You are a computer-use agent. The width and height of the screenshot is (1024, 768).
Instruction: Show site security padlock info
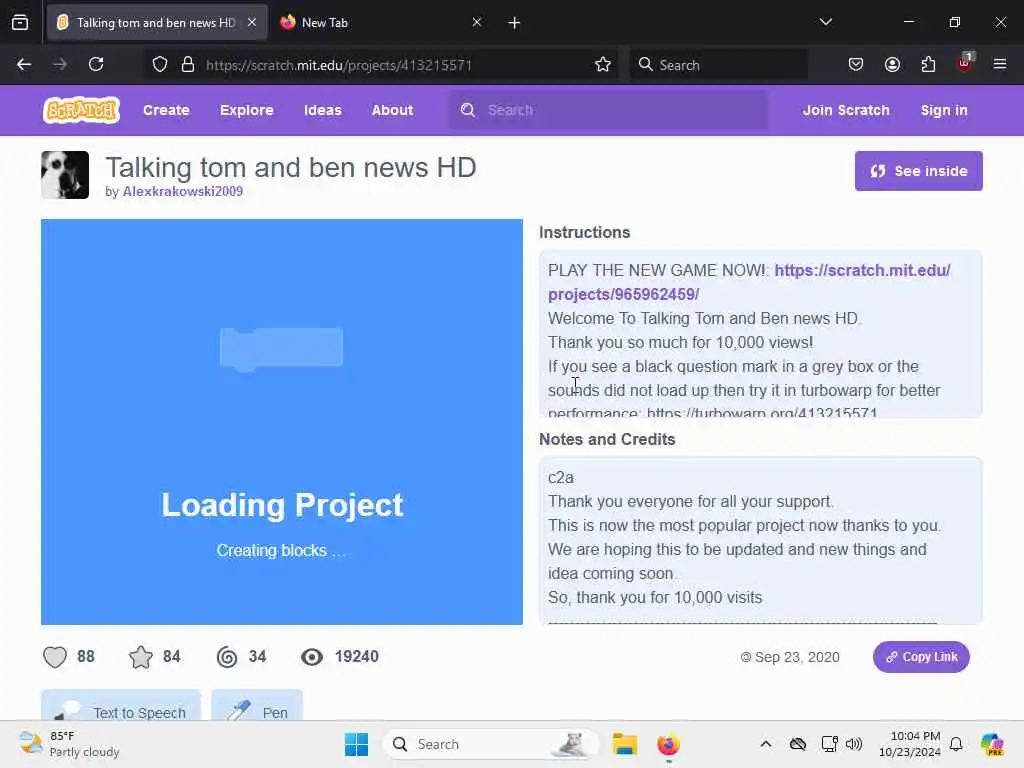[x=188, y=64]
